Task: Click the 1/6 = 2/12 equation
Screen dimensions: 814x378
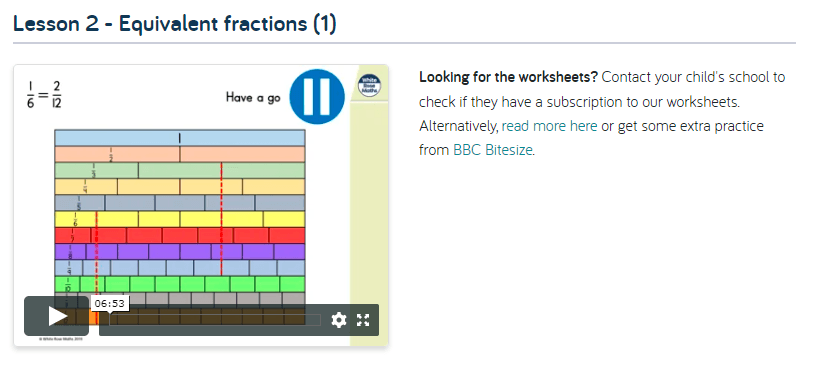Action: [x=44, y=94]
